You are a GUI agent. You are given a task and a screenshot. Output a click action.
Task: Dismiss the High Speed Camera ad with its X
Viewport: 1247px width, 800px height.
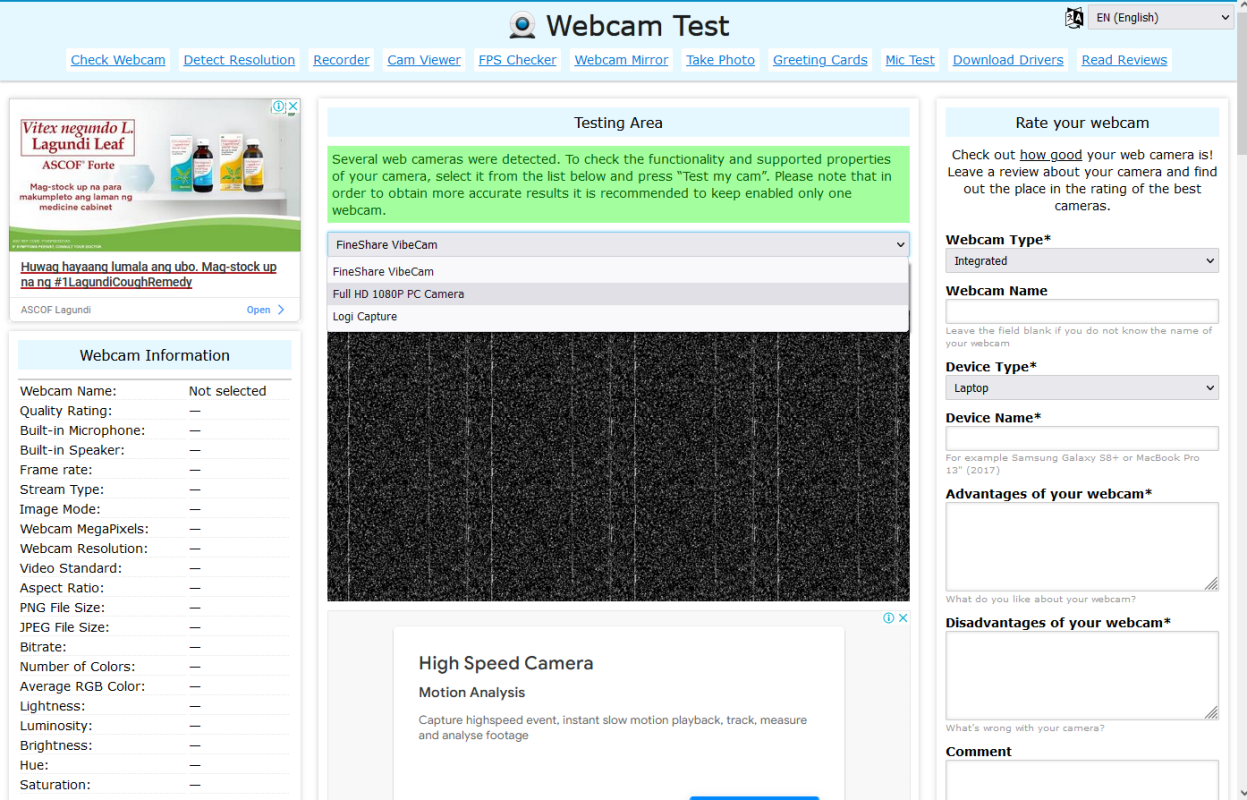(x=902, y=617)
